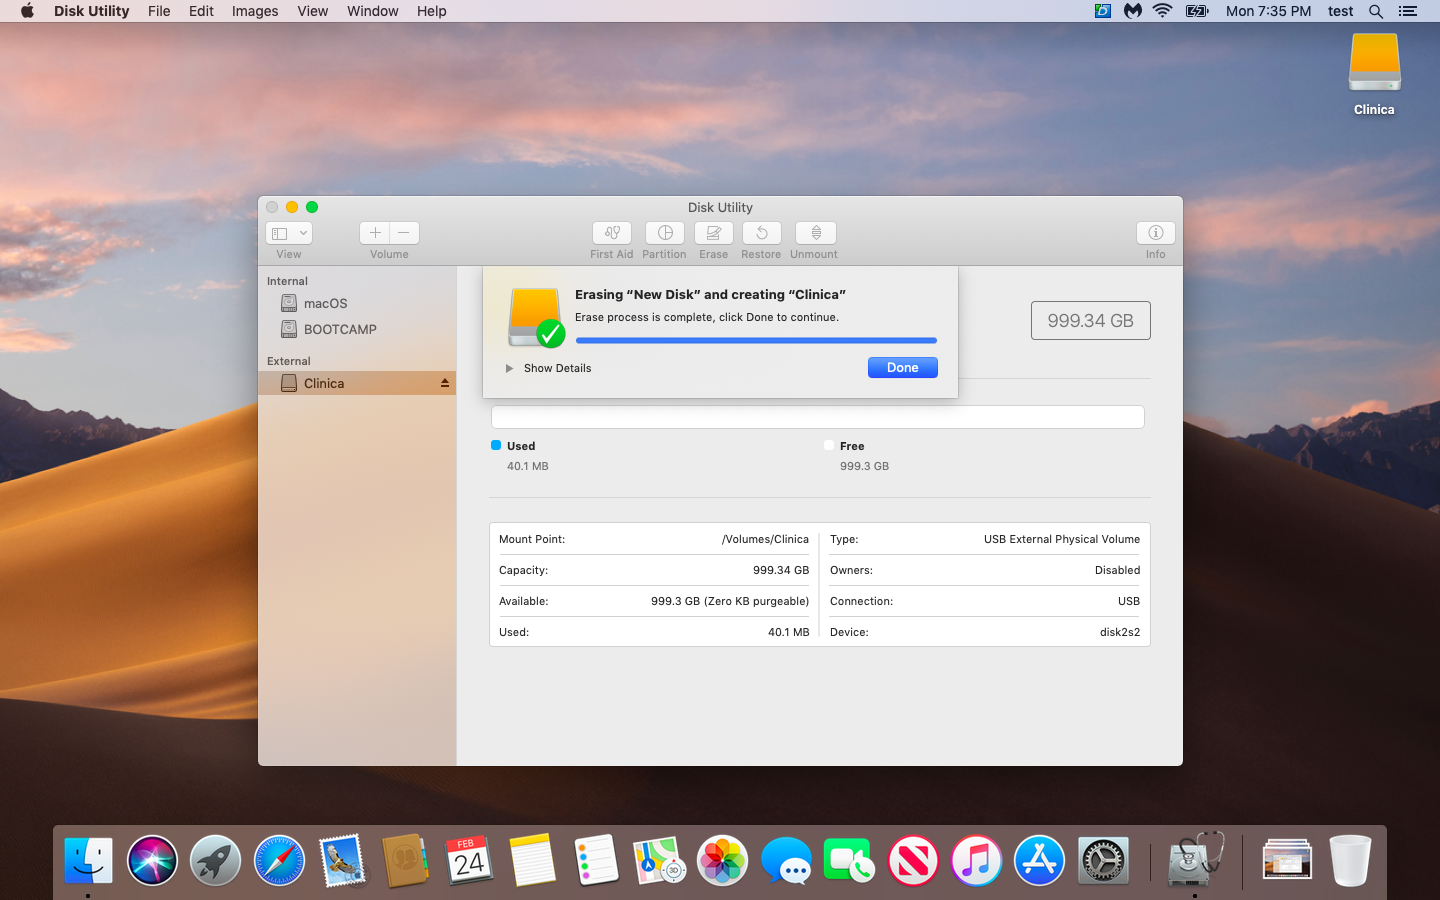
Task: Open the File menu
Action: point(159,11)
